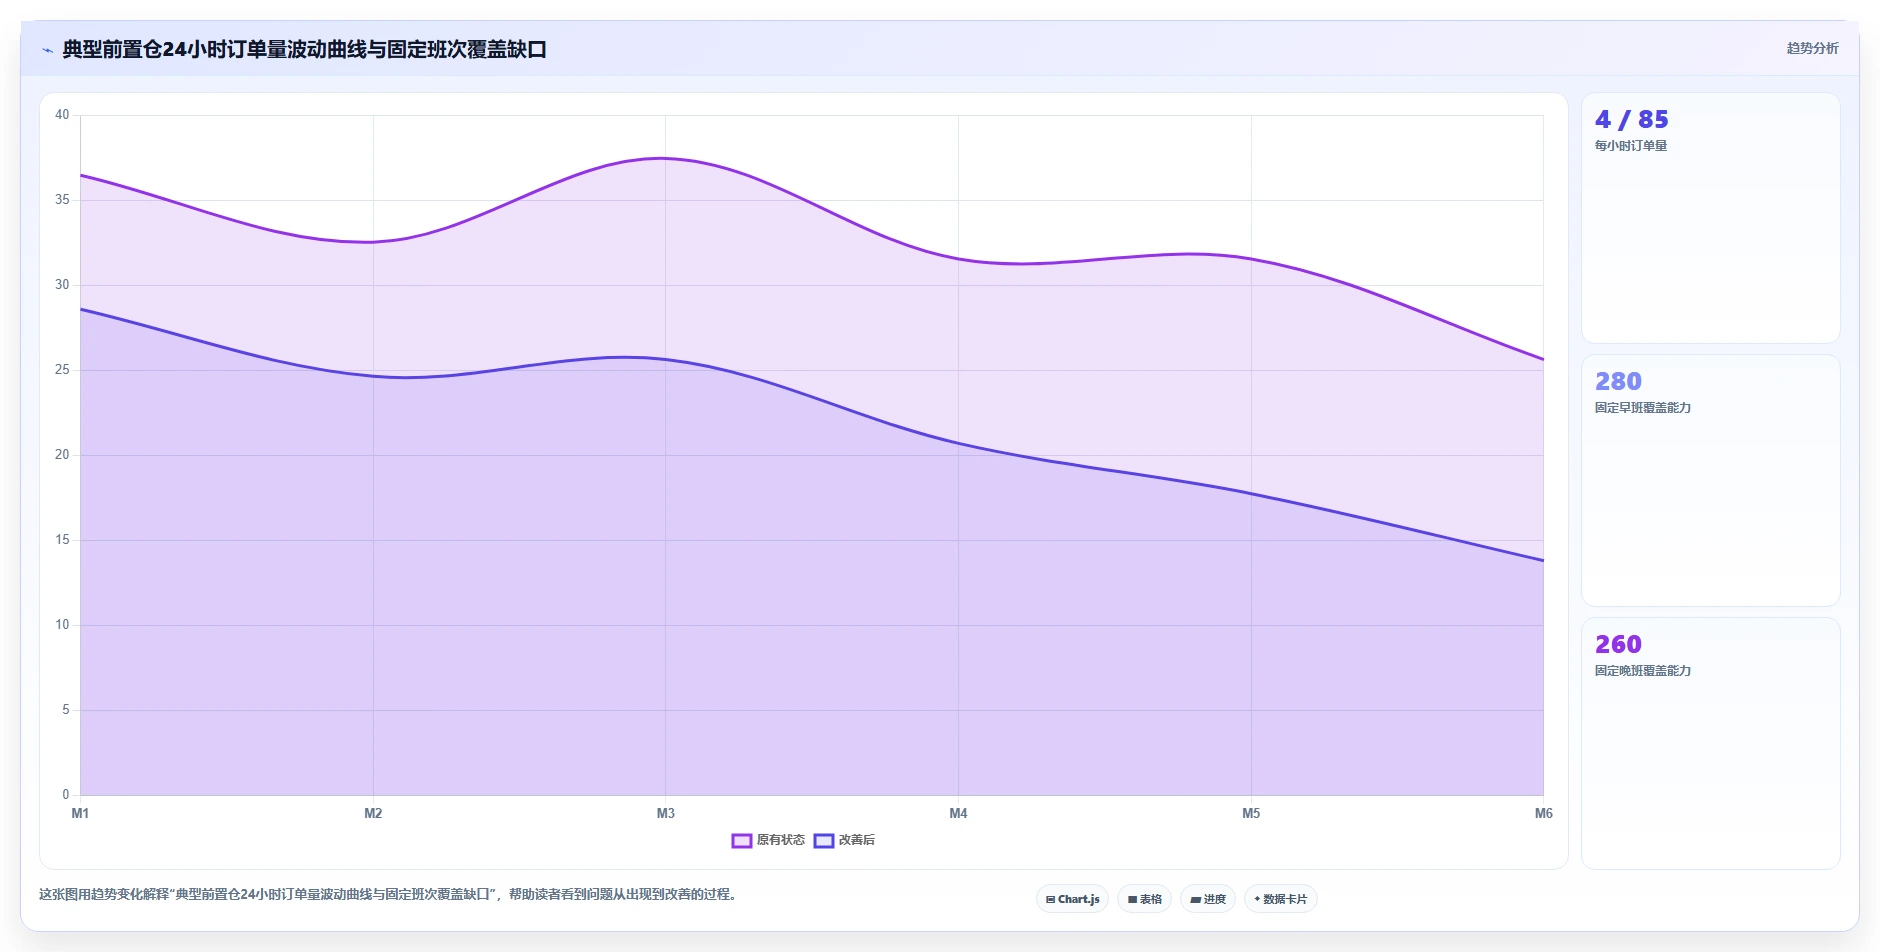Click the Chart.js badge
This screenshot has width=1880, height=952.
[x=1072, y=899]
